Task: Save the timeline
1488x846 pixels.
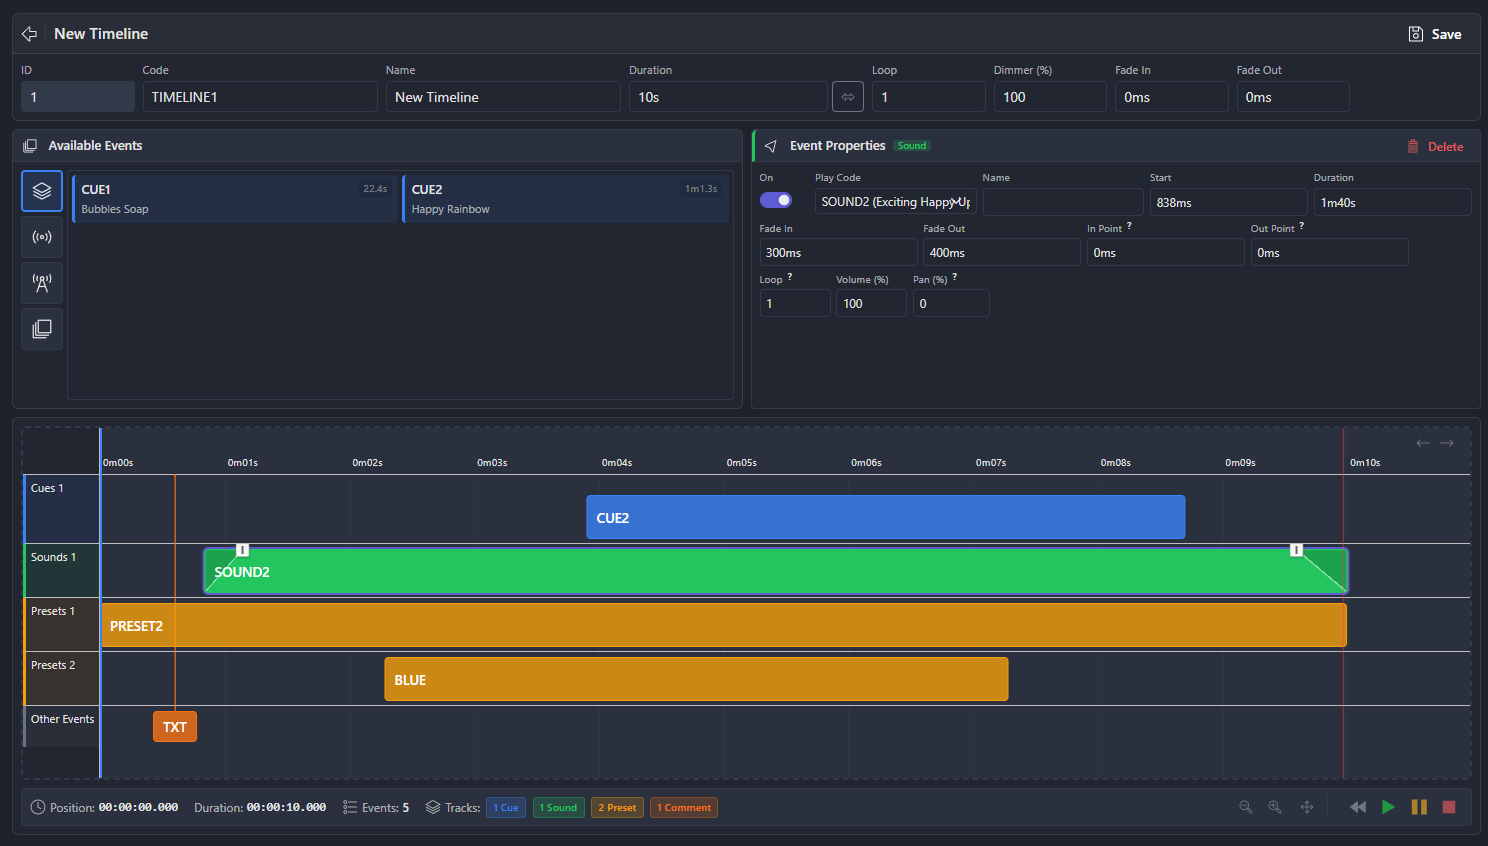Action: tap(1434, 33)
